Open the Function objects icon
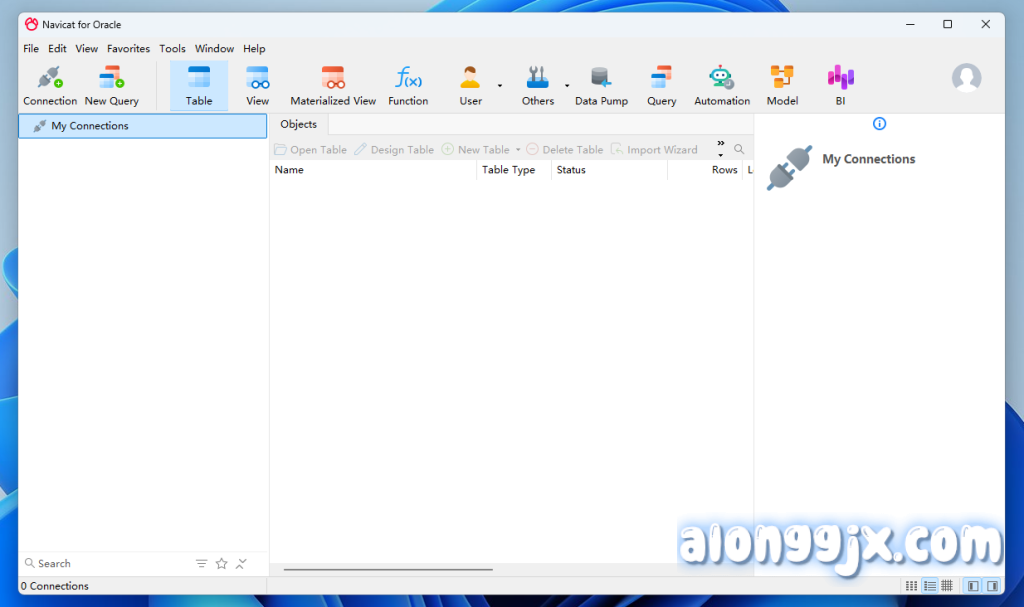1024x607 pixels. click(408, 85)
